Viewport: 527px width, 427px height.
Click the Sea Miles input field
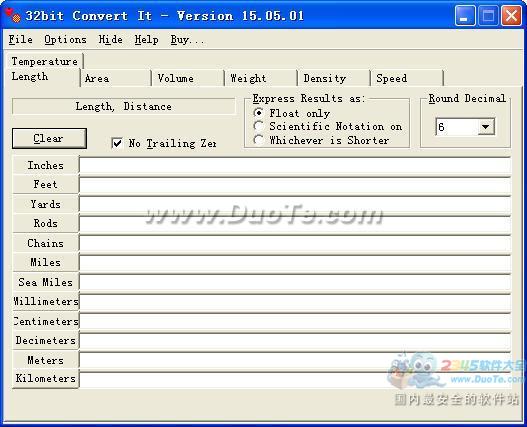295,282
